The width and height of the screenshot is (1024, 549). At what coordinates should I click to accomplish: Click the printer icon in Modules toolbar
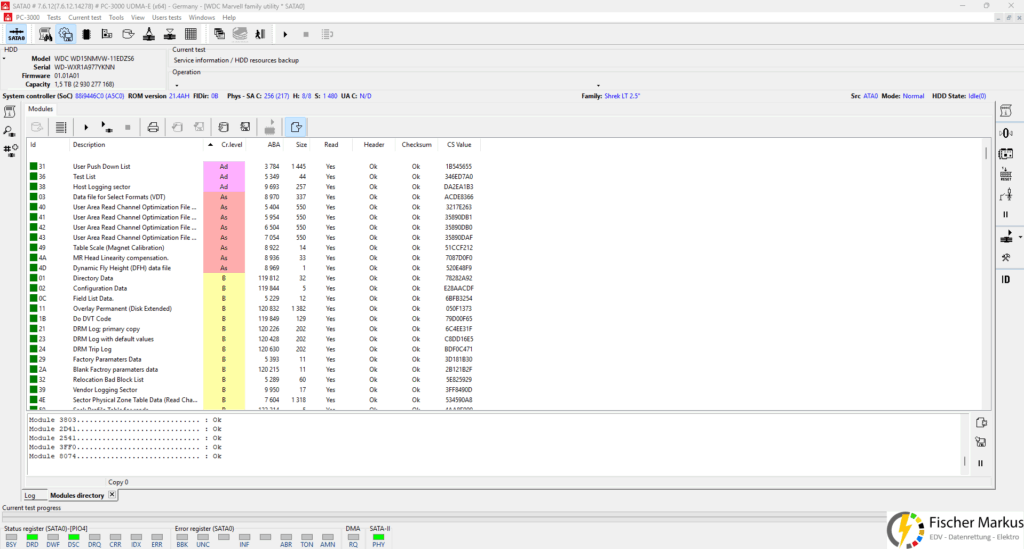pyautogui.click(x=153, y=127)
